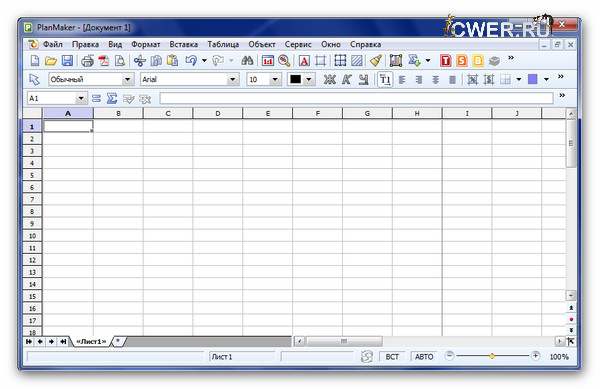Open the Обычный style dropdown
Screen dimensions: 600x389
[127, 80]
